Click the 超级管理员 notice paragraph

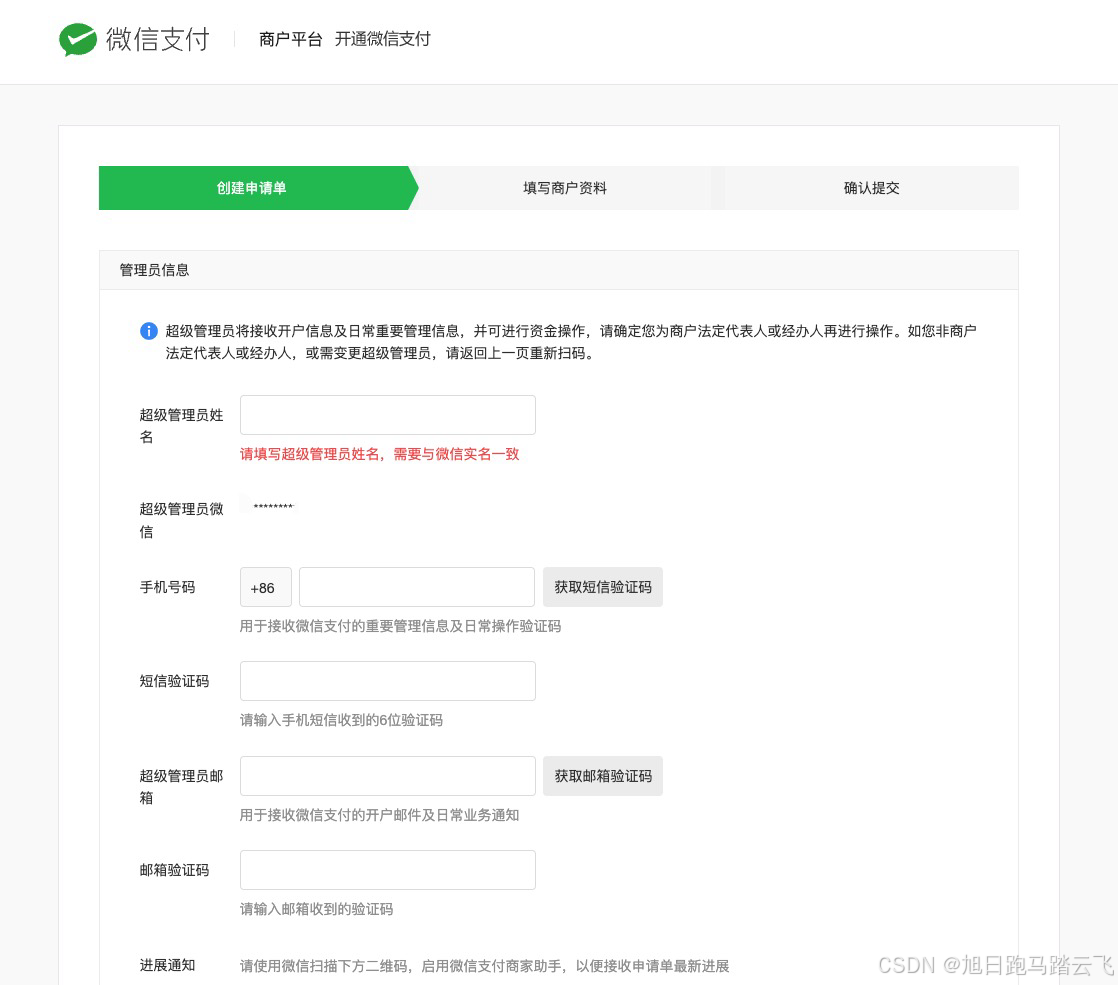pyautogui.click(x=571, y=342)
